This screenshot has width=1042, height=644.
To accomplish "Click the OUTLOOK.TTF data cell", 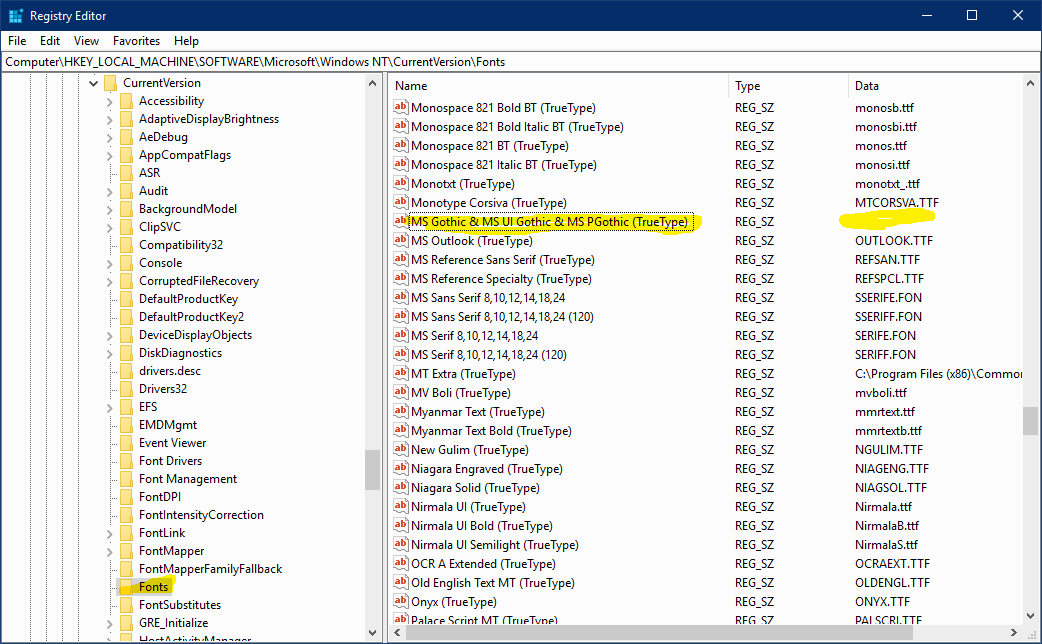I will 894,241.
